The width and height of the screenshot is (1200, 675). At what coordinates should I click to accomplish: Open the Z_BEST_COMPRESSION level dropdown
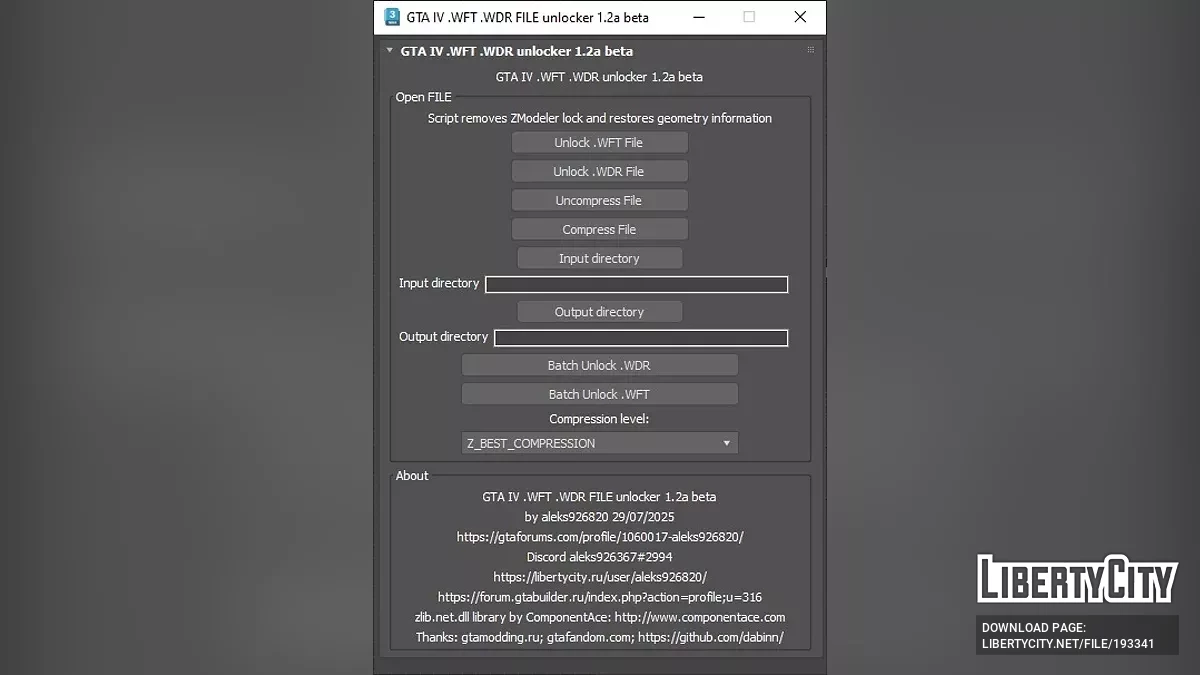pos(599,443)
